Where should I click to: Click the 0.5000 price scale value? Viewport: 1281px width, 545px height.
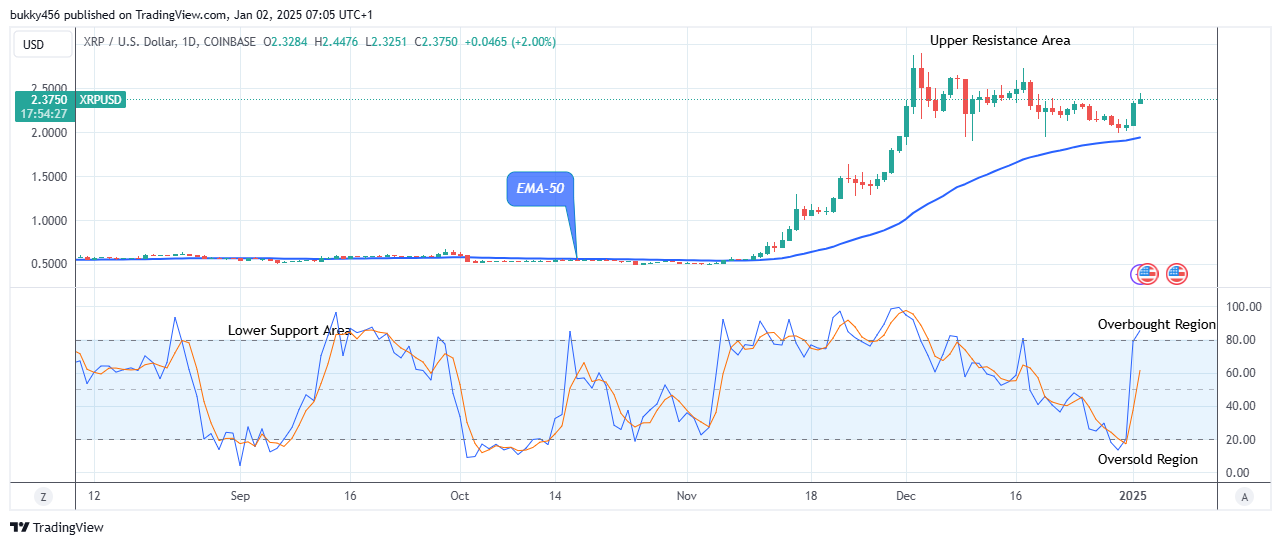coord(49,264)
